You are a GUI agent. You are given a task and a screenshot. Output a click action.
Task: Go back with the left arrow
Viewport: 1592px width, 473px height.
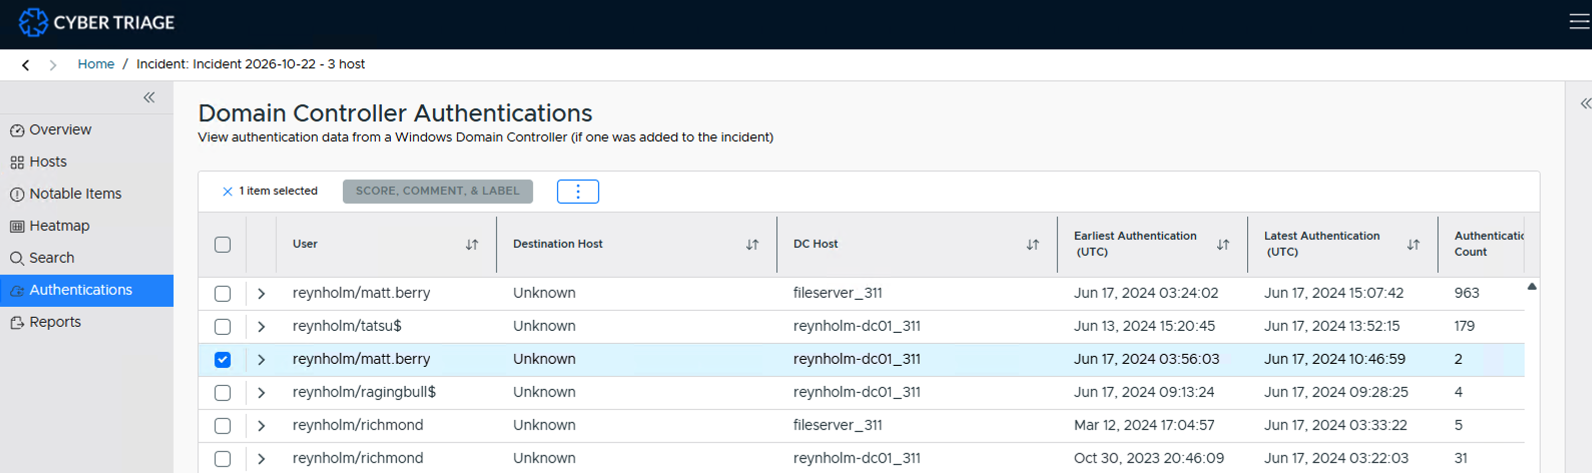pos(26,65)
